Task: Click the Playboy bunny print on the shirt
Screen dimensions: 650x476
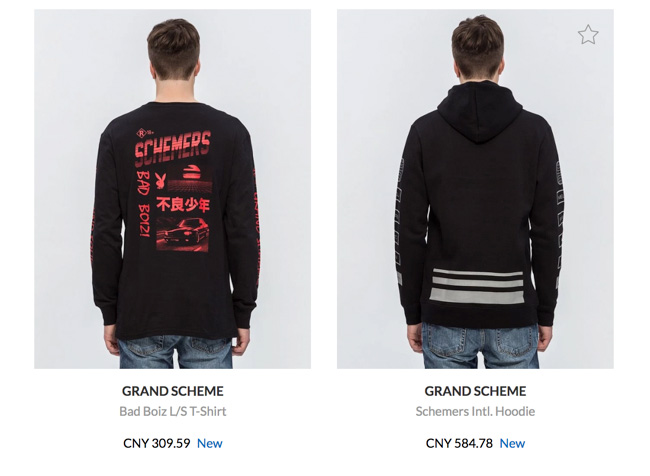Action: point(160,181)
